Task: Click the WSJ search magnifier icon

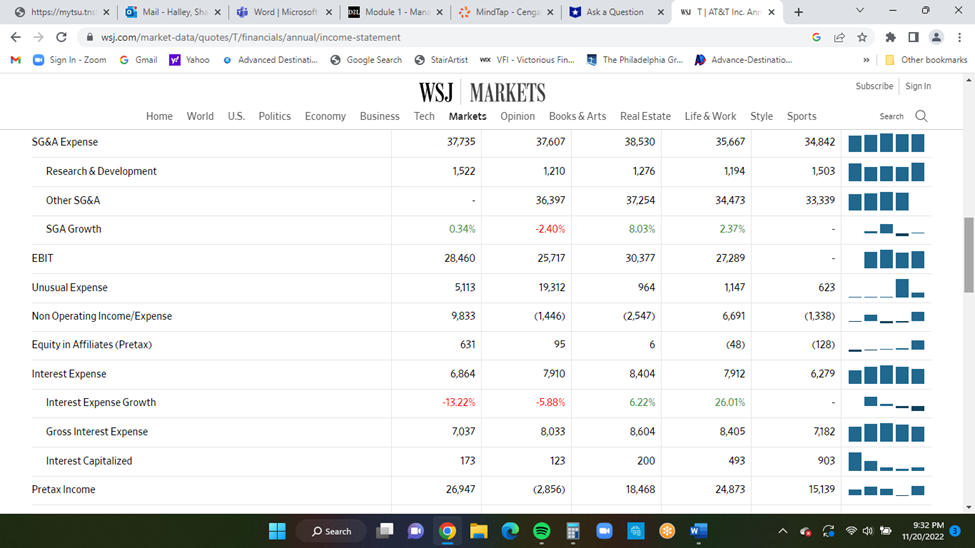Action: tap(922, 116)
